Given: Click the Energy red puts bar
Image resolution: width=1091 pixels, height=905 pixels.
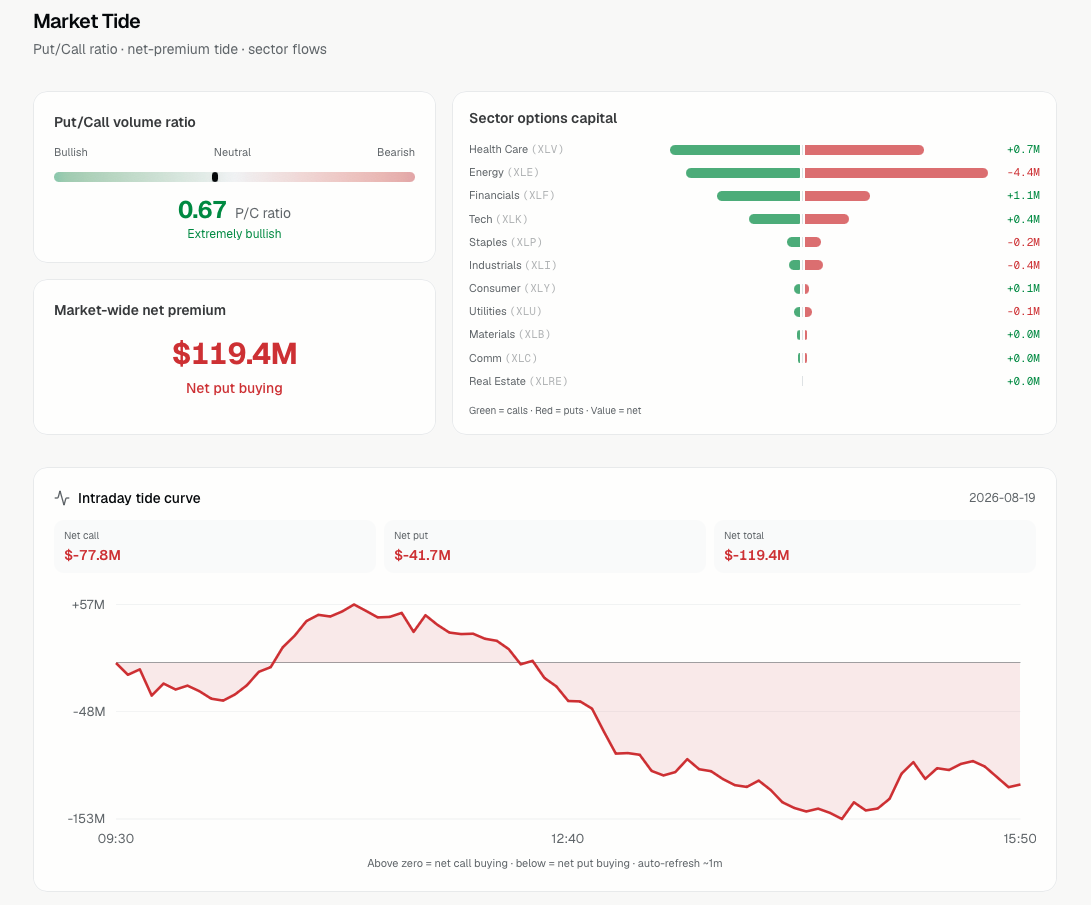Looking at the screenshot, I should tap(896, 173).
